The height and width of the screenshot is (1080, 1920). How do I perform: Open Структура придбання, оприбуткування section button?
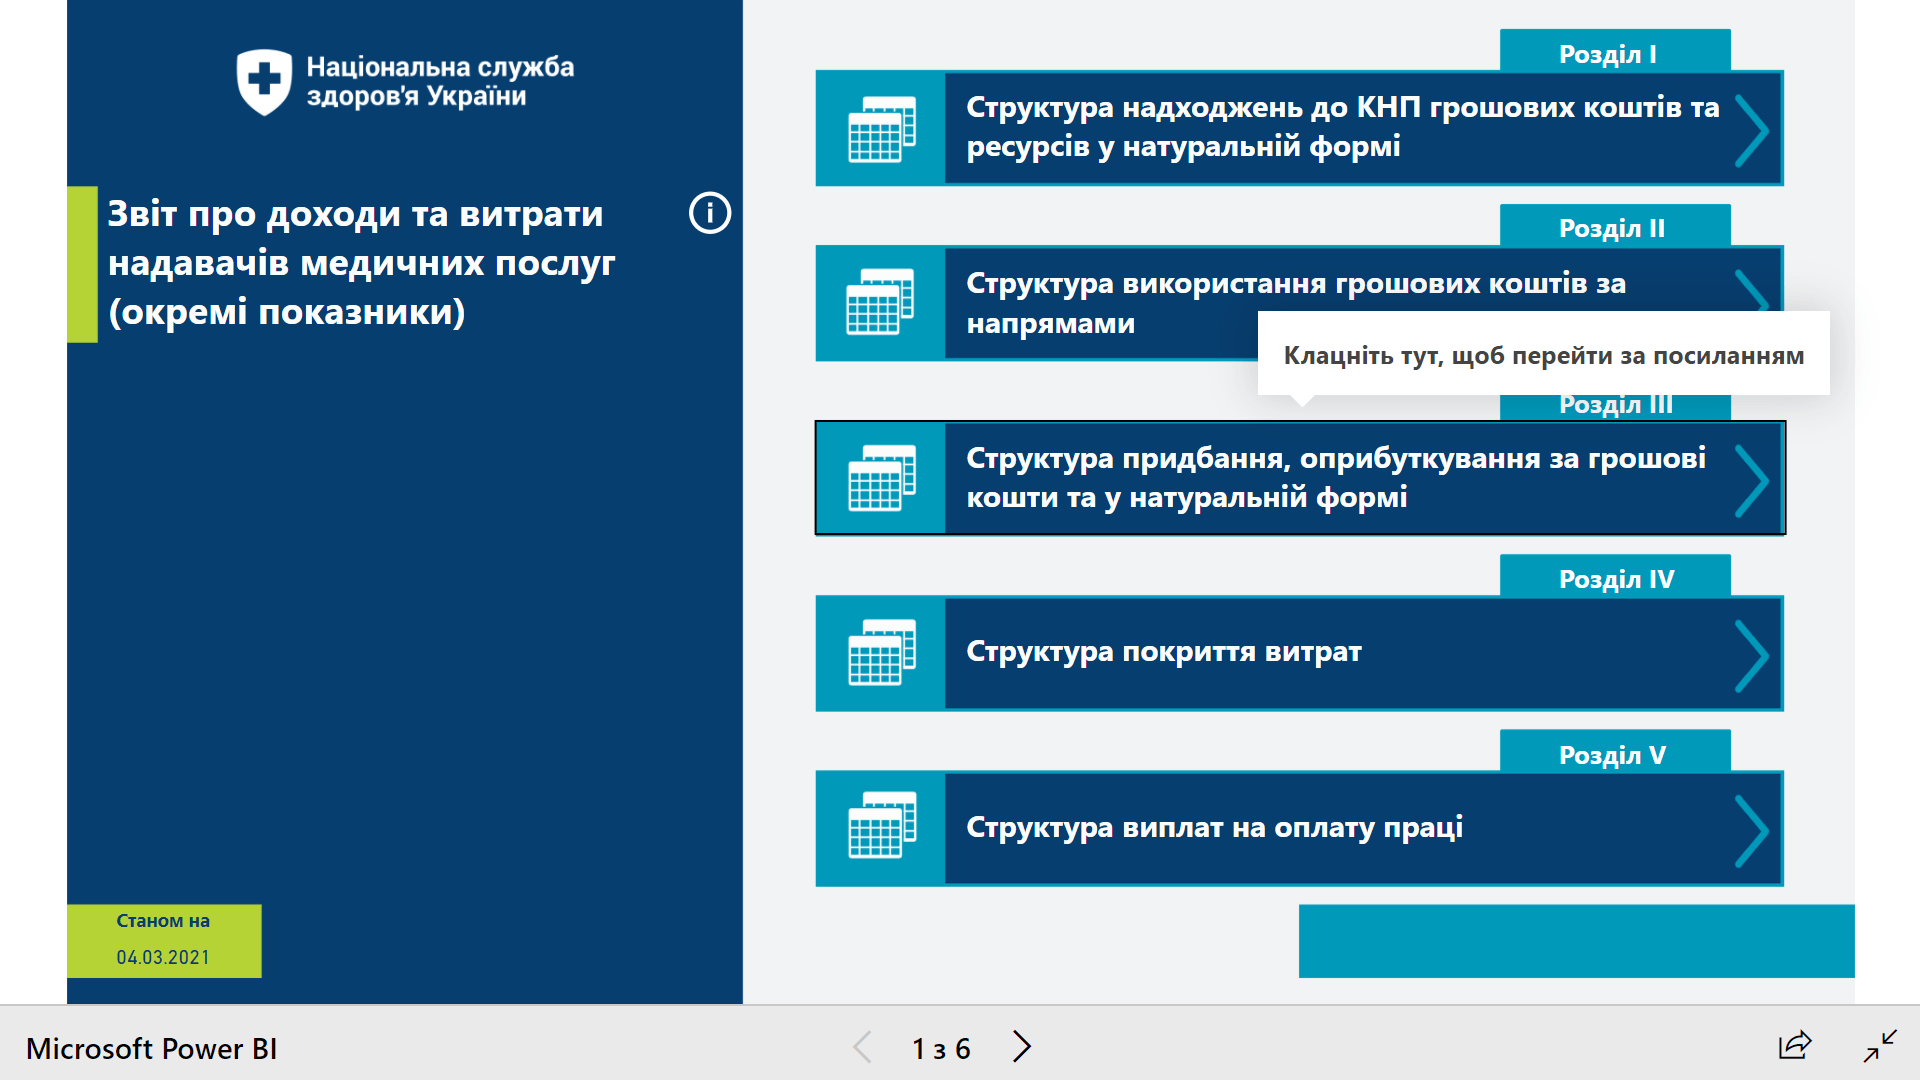[x=1300, y=478]
